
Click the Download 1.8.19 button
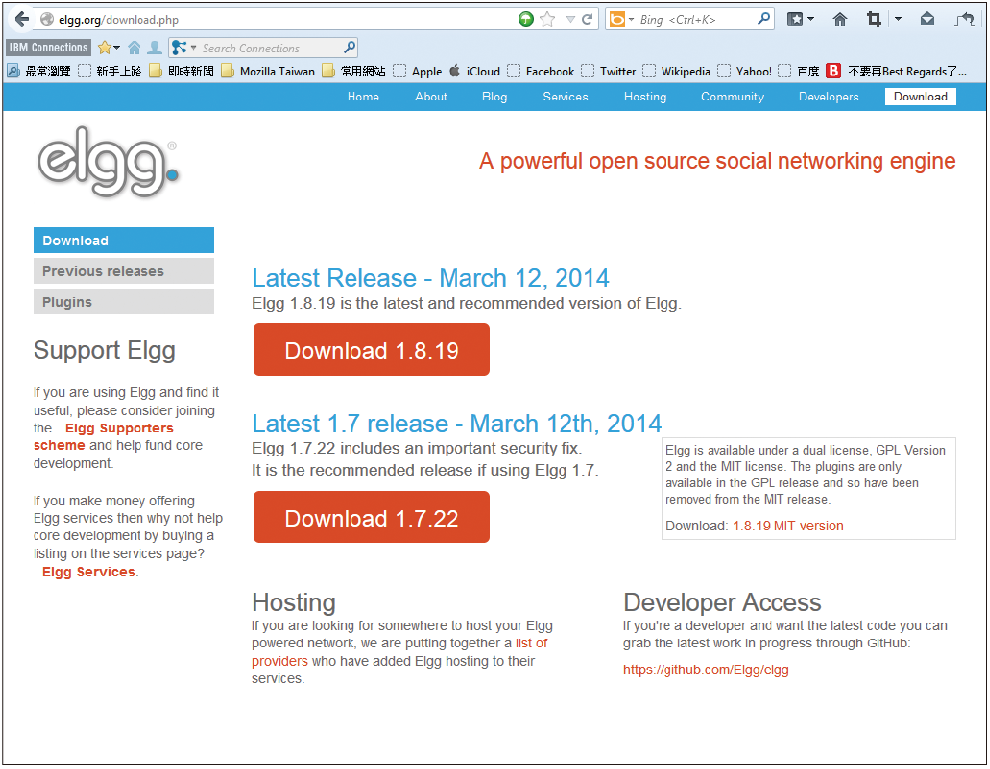(x=372, y=350)
